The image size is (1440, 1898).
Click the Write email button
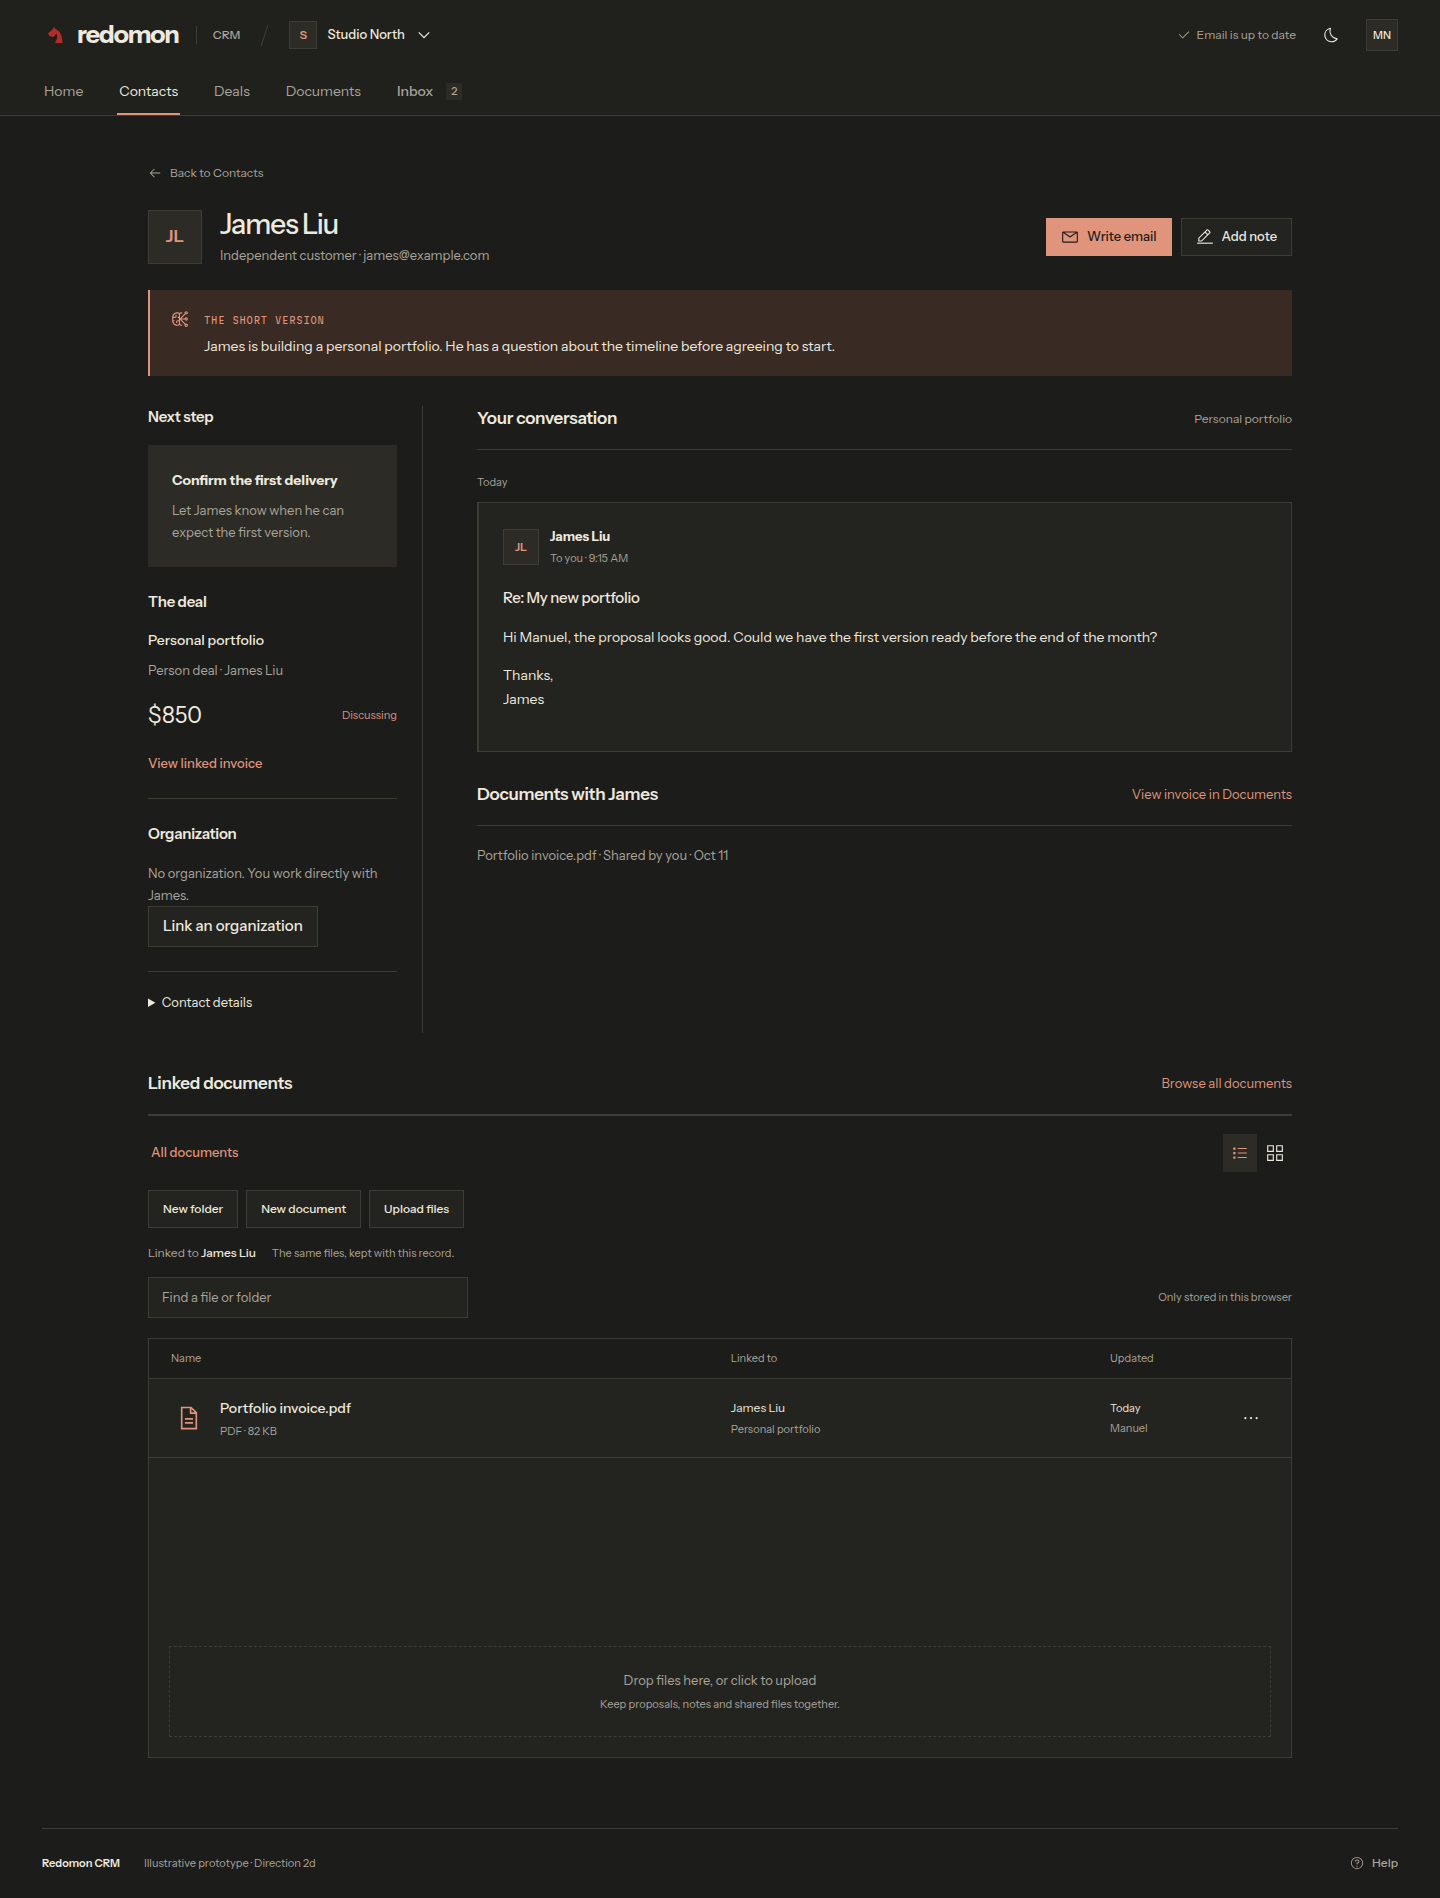pos(1109,237)
